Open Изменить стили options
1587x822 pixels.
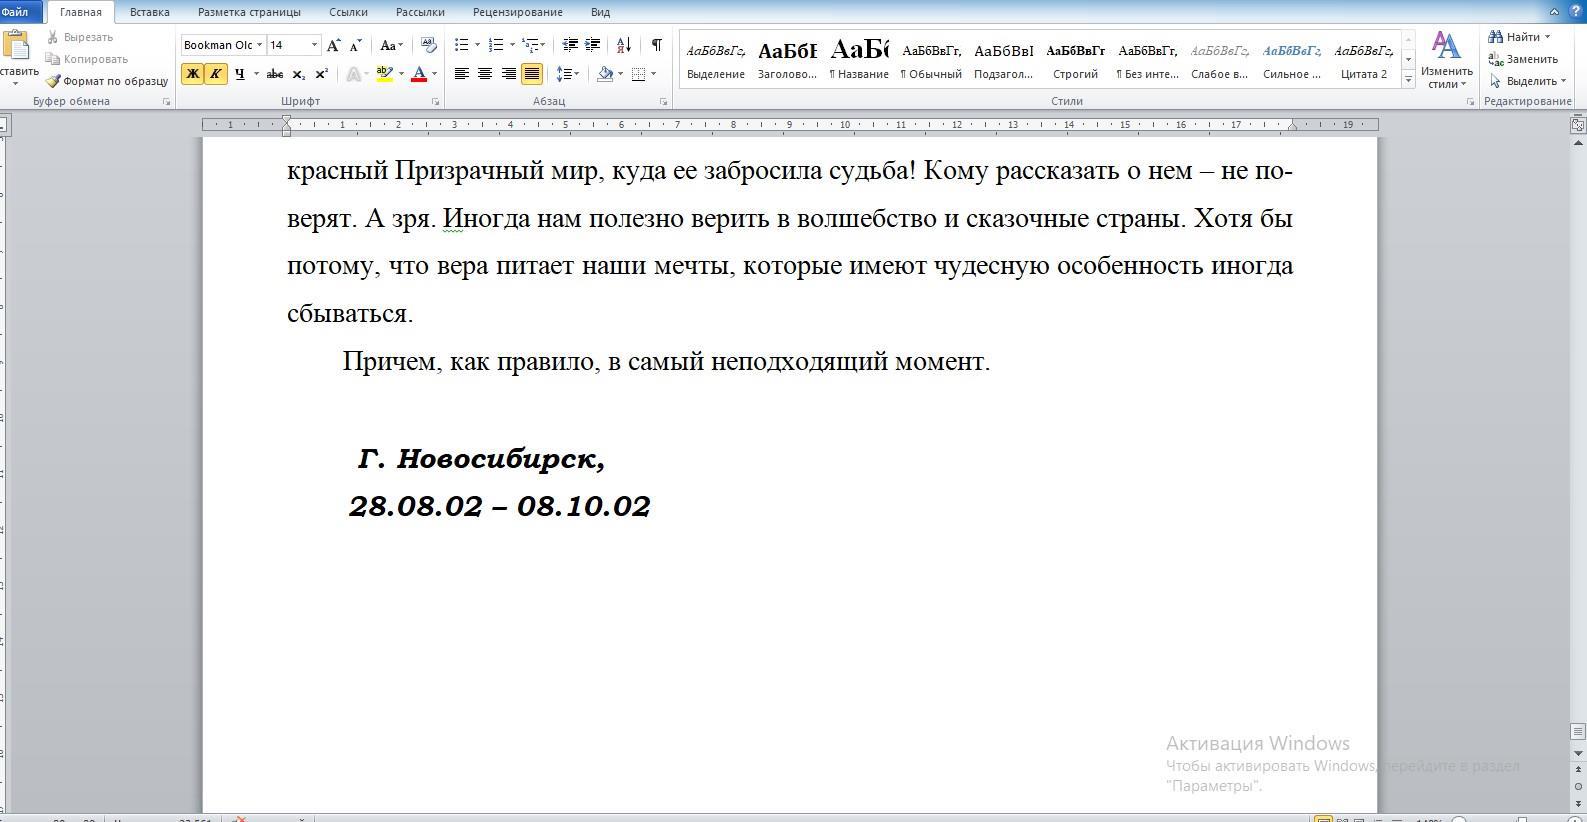(1446, 60)
